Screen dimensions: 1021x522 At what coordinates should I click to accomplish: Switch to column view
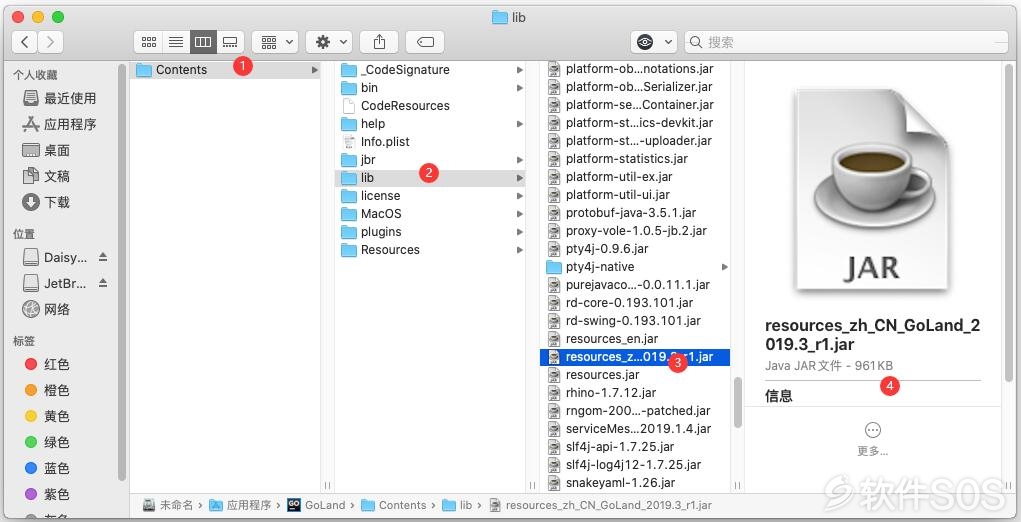pyautogui.click(x=203, y=42)
